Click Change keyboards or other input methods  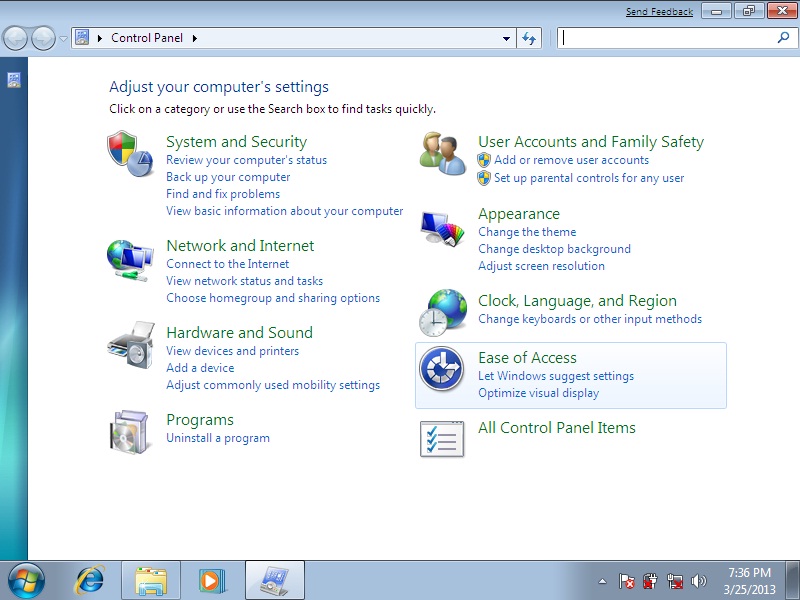590,318
